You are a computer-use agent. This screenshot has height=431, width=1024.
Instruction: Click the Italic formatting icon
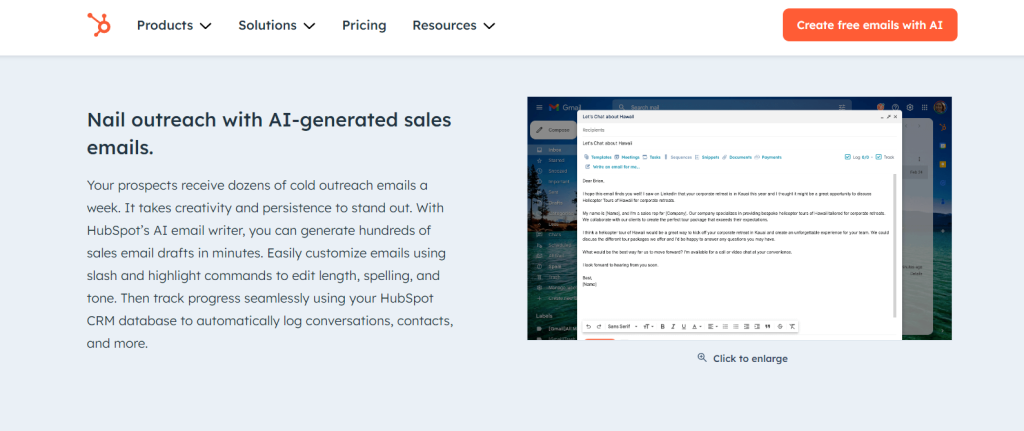pos(675,326)
